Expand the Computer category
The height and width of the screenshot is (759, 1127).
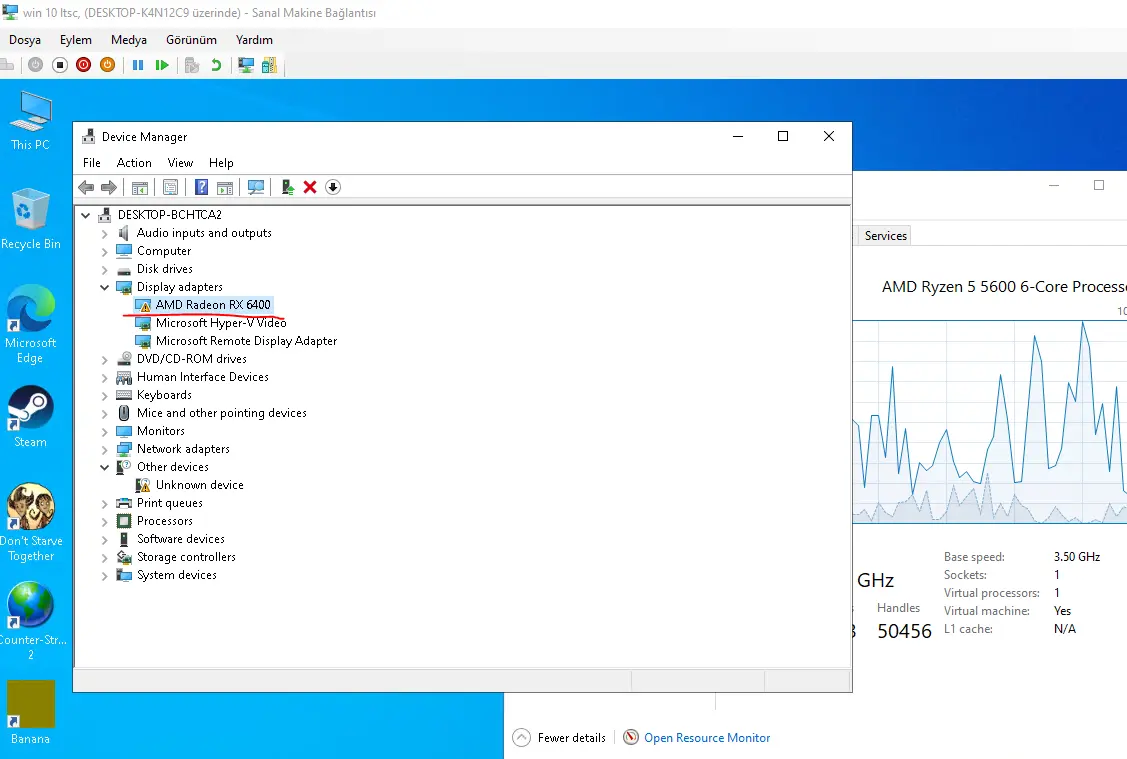[x=105, y=252]
